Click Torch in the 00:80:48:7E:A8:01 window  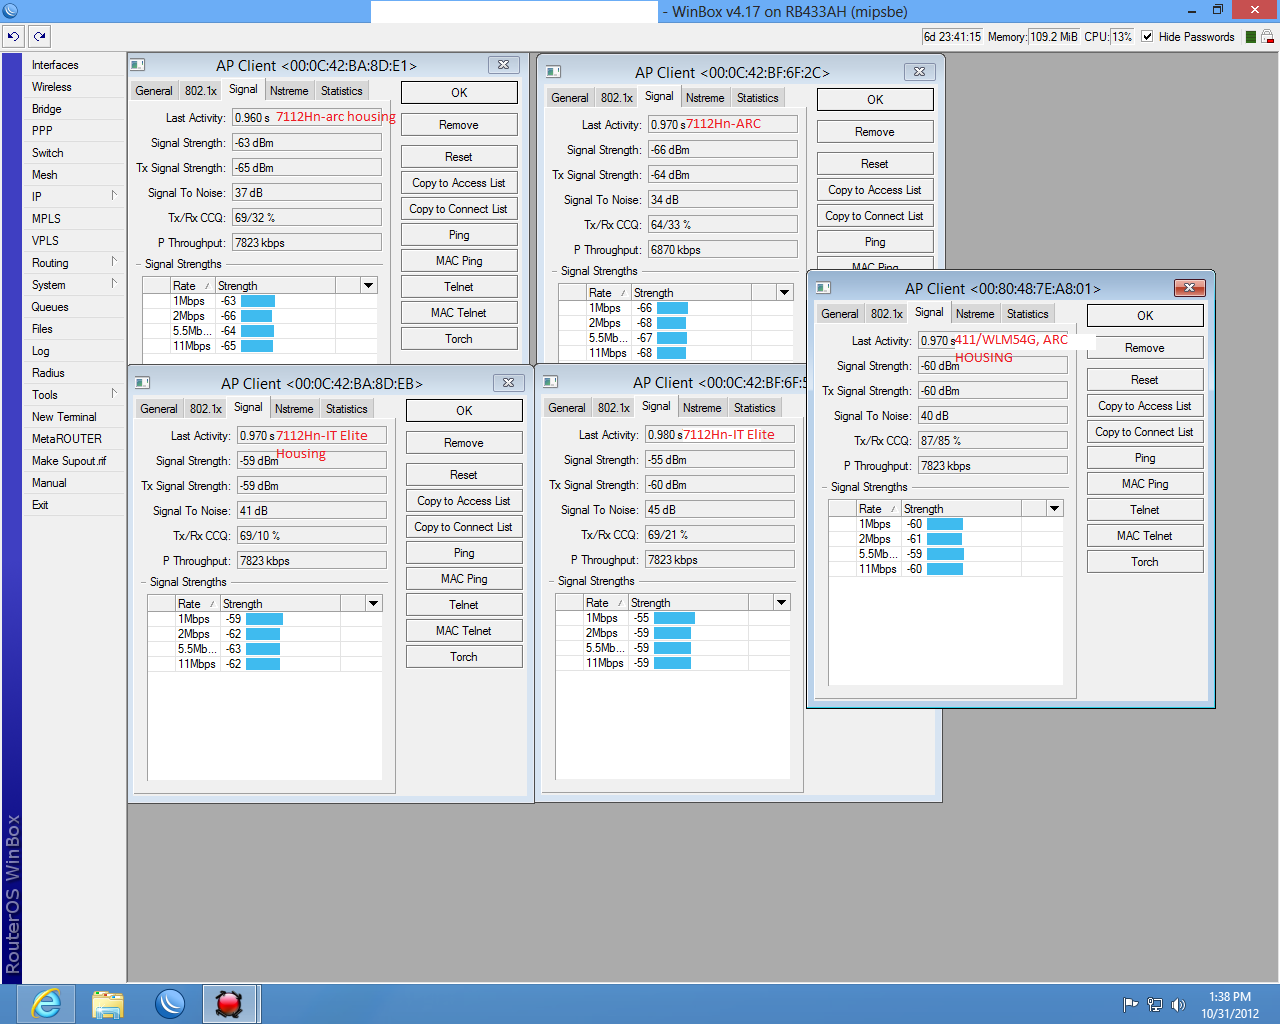tap(1145, 562)
